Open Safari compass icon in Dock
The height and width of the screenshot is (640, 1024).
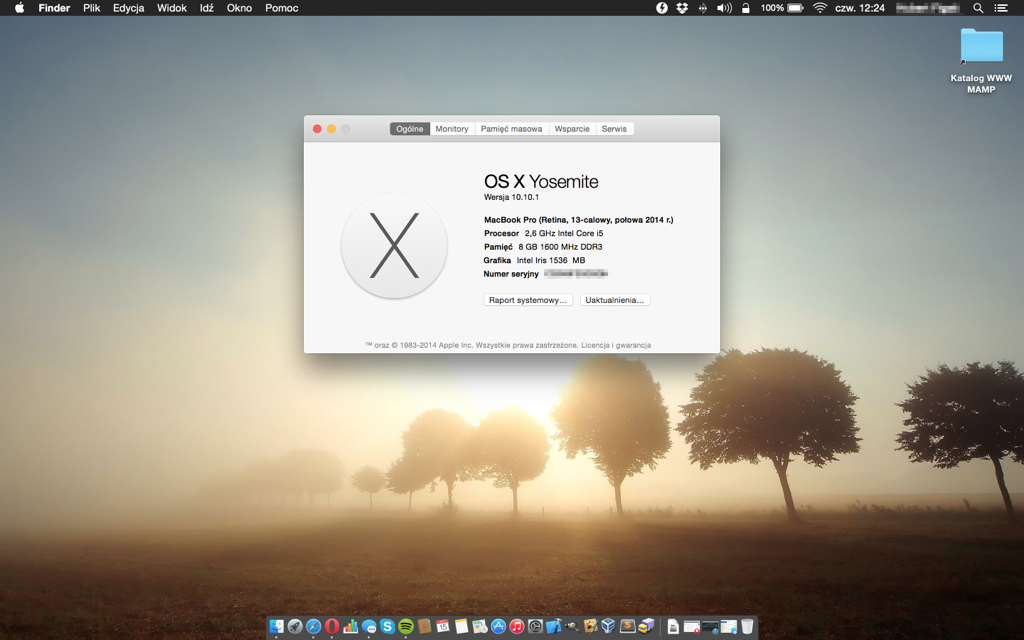(x=313, y=626)
